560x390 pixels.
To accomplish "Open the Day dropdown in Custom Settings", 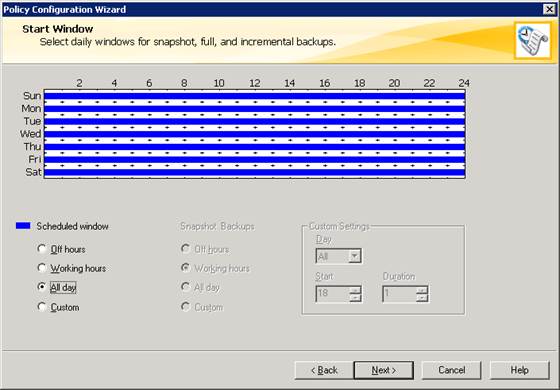I will click(x=355, y=256).
